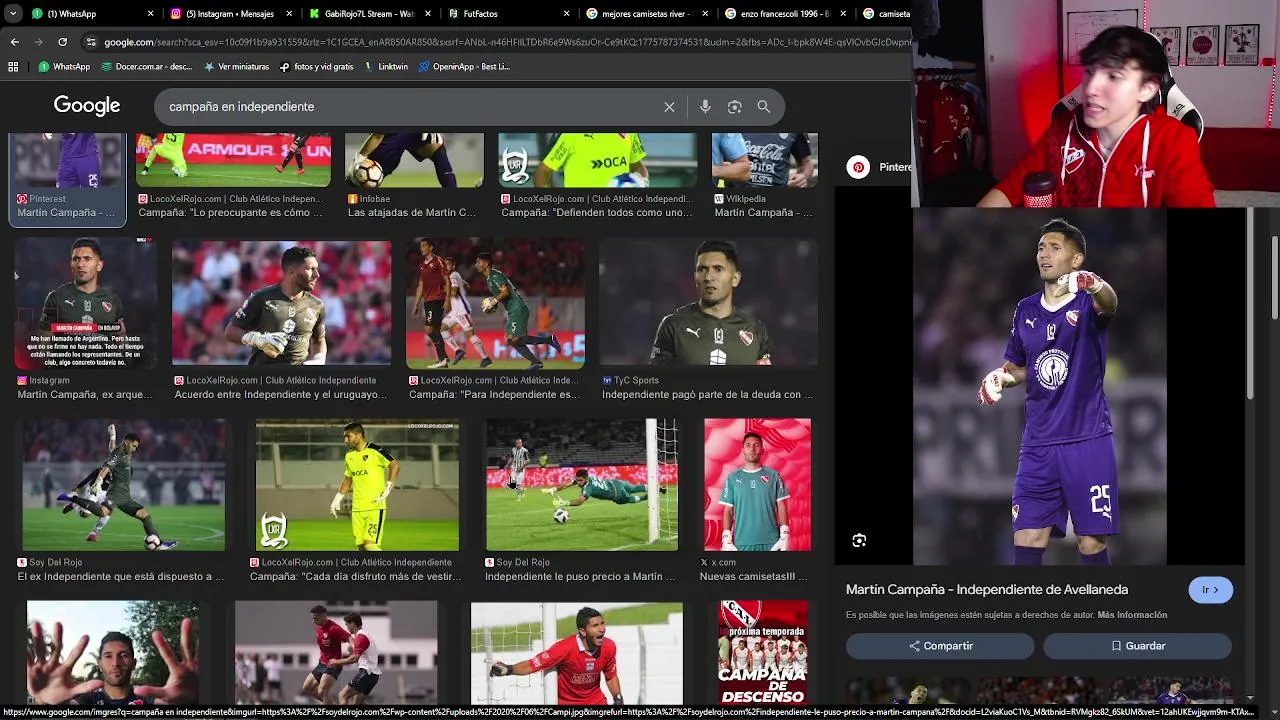Clear the search query with X
1280x720 pixels.
pyautogui.click(x=669, y=107)
